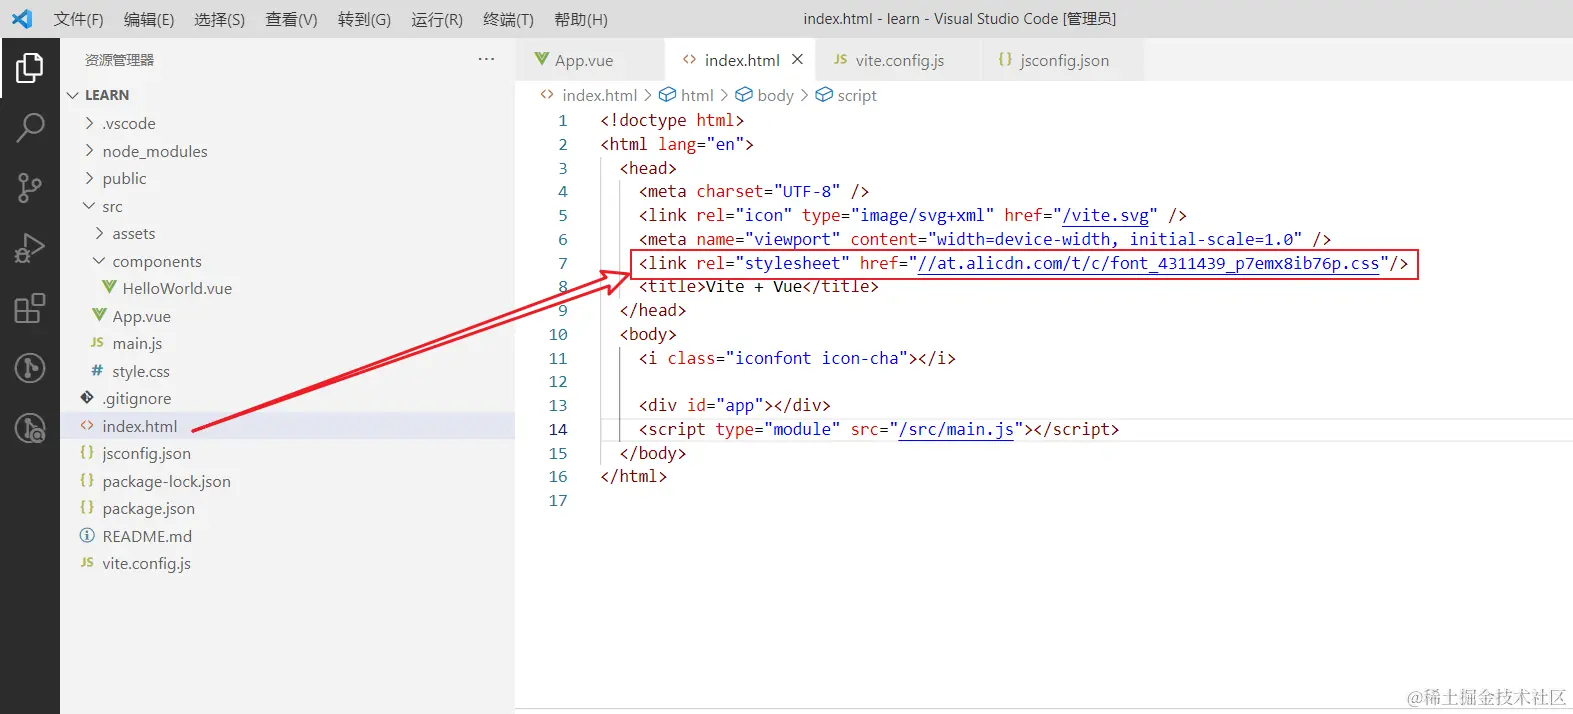1573x714 pixels.
Task: Open the 终端(T) menu
Action: [508, 19]
